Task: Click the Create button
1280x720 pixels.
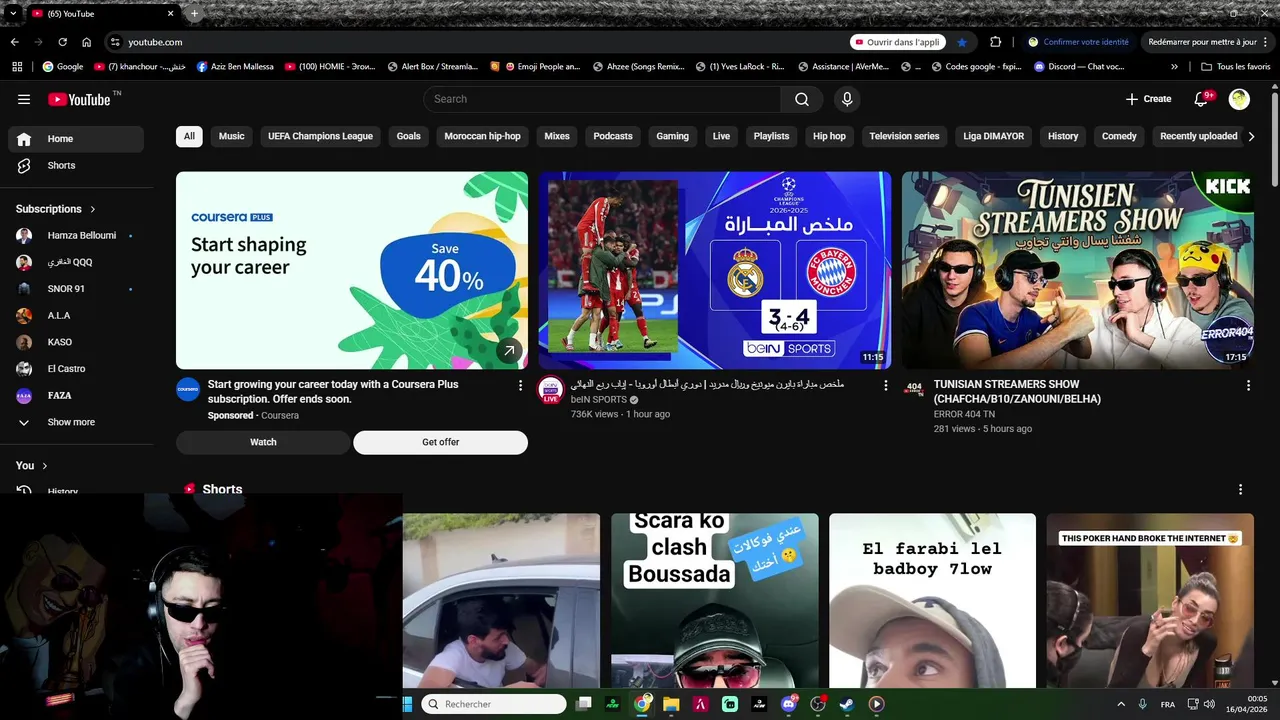Action: 1148,99
